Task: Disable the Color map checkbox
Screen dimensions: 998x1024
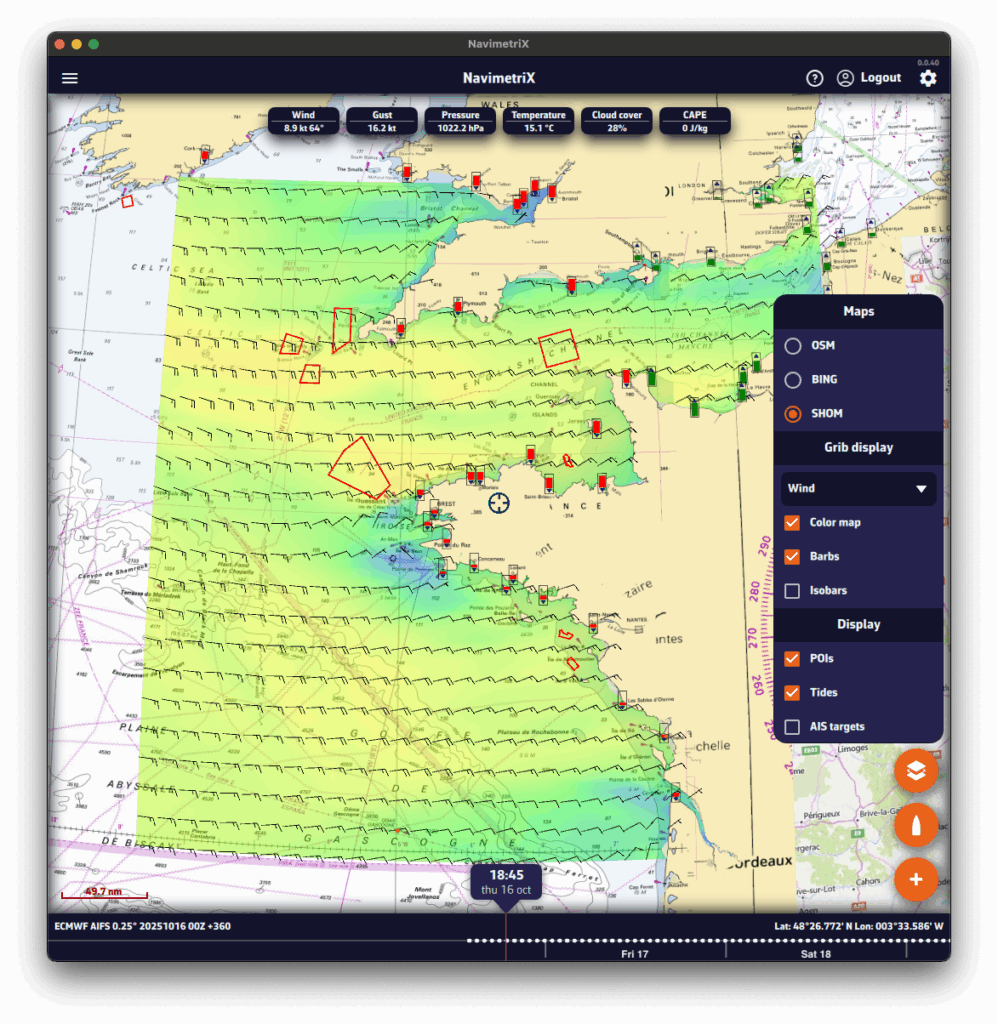Action: click(x=793, y=523)
